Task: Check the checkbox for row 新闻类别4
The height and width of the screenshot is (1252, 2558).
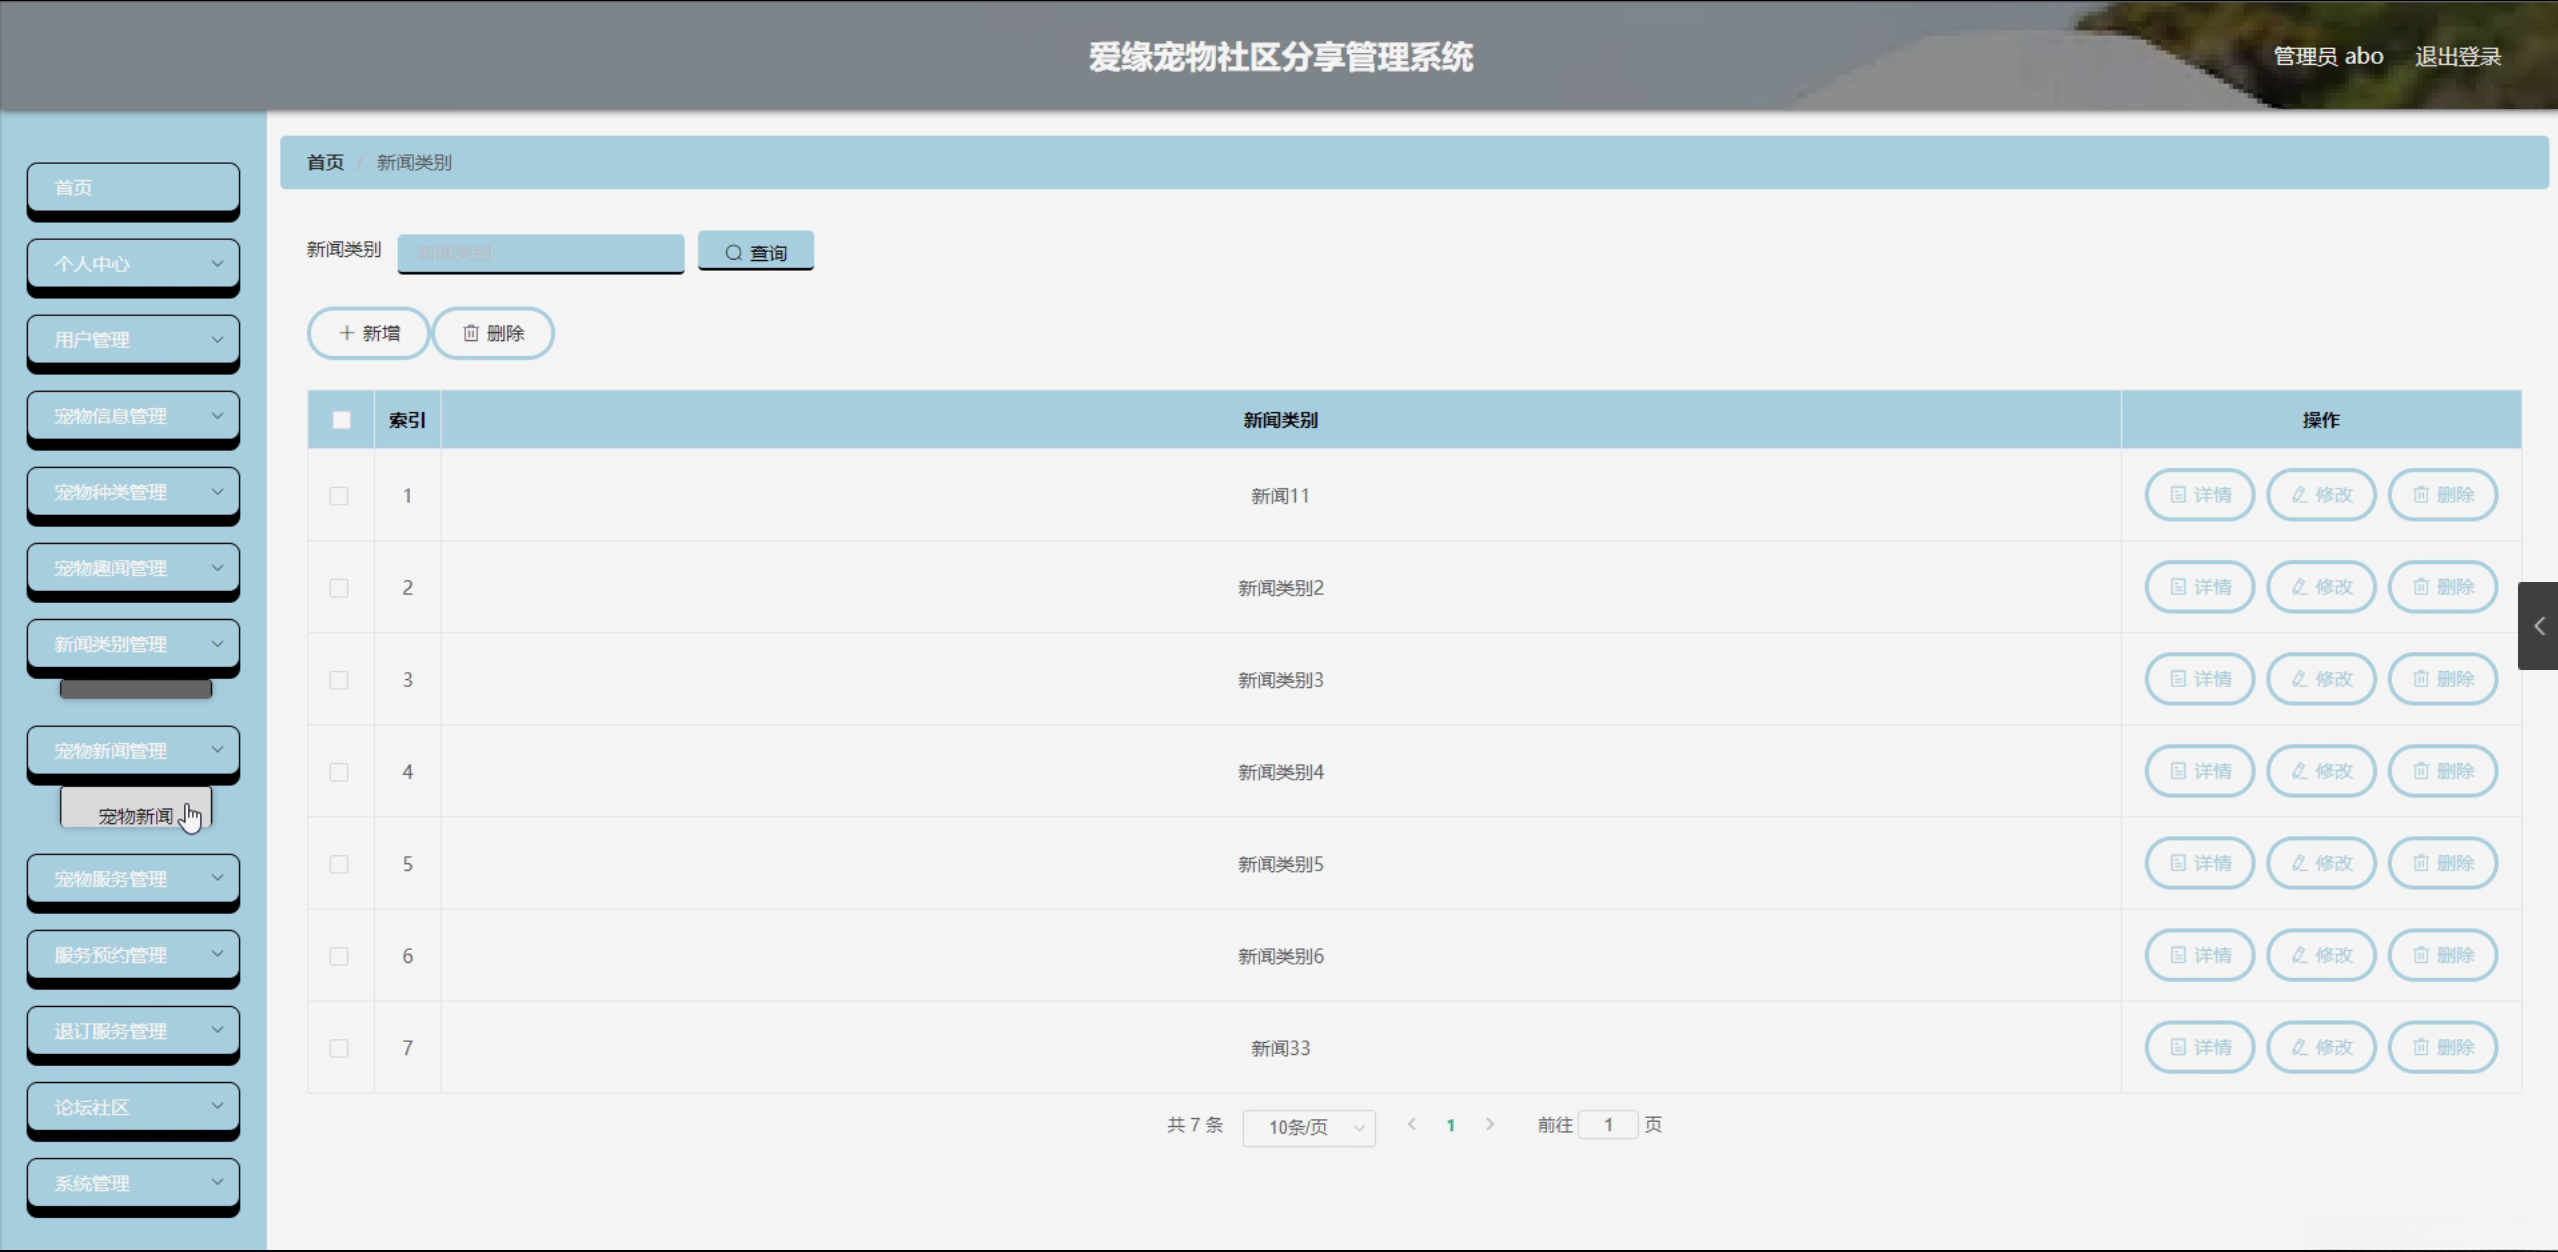Action: (x=339, y=772)
